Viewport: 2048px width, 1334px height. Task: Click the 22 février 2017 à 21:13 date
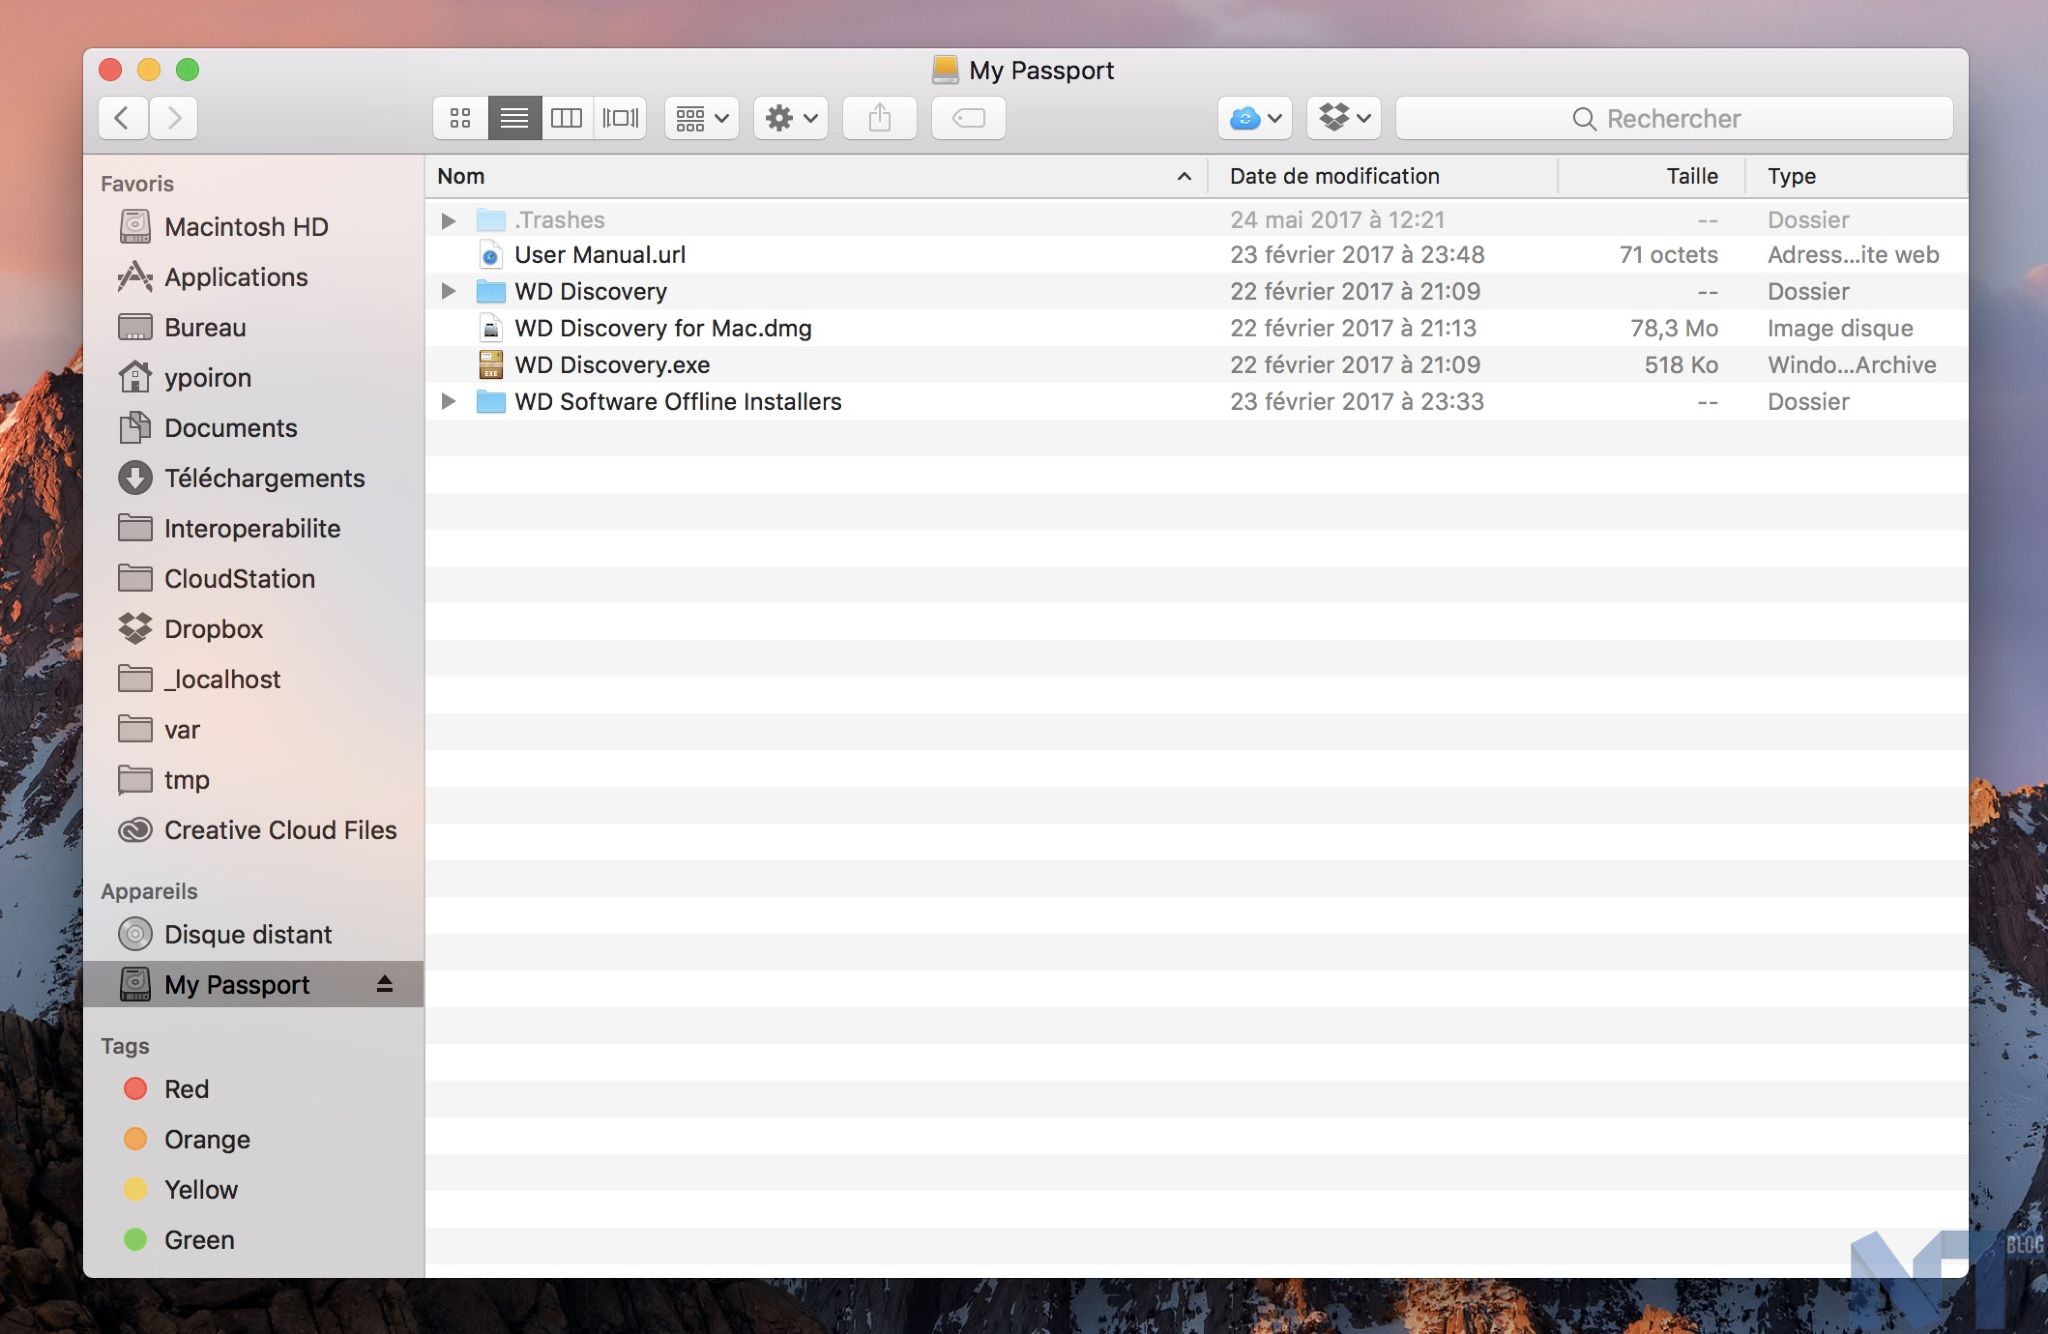1353,328
